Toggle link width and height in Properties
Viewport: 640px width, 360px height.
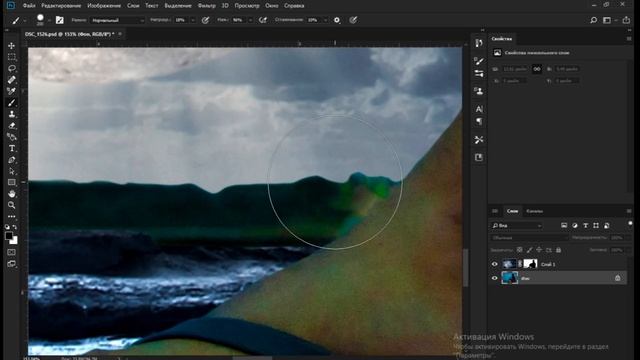click(x=537, y=69)
